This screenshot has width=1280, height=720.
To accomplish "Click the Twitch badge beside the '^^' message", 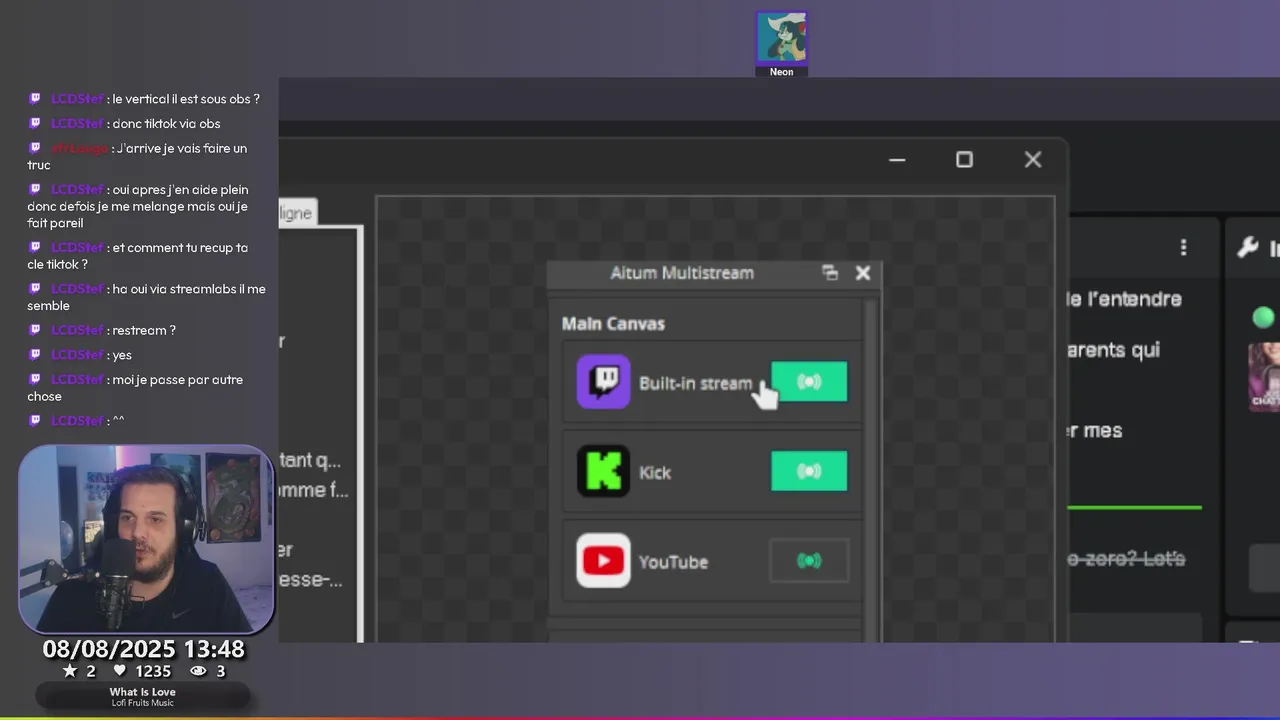I will point(35,421).
